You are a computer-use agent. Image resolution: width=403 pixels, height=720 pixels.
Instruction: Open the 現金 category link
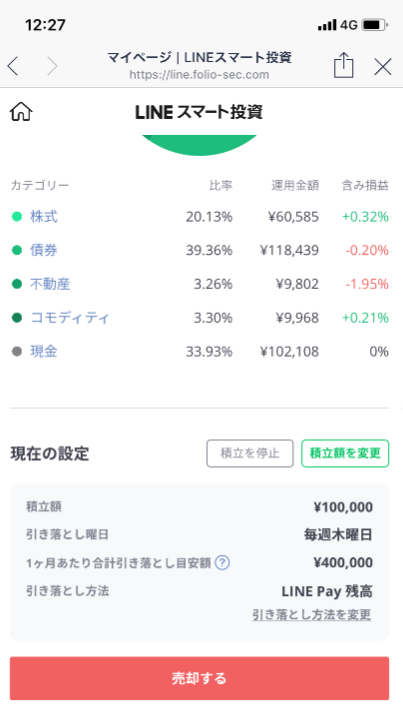click(x=44, y=351)
